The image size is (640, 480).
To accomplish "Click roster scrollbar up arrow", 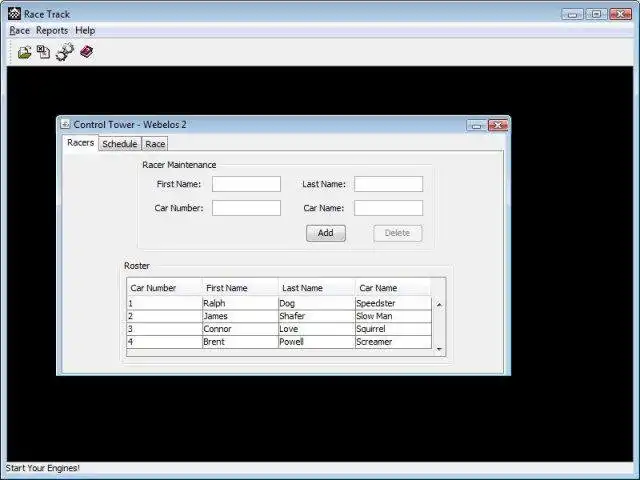I will pyautogui.click(x=439, y=304).
